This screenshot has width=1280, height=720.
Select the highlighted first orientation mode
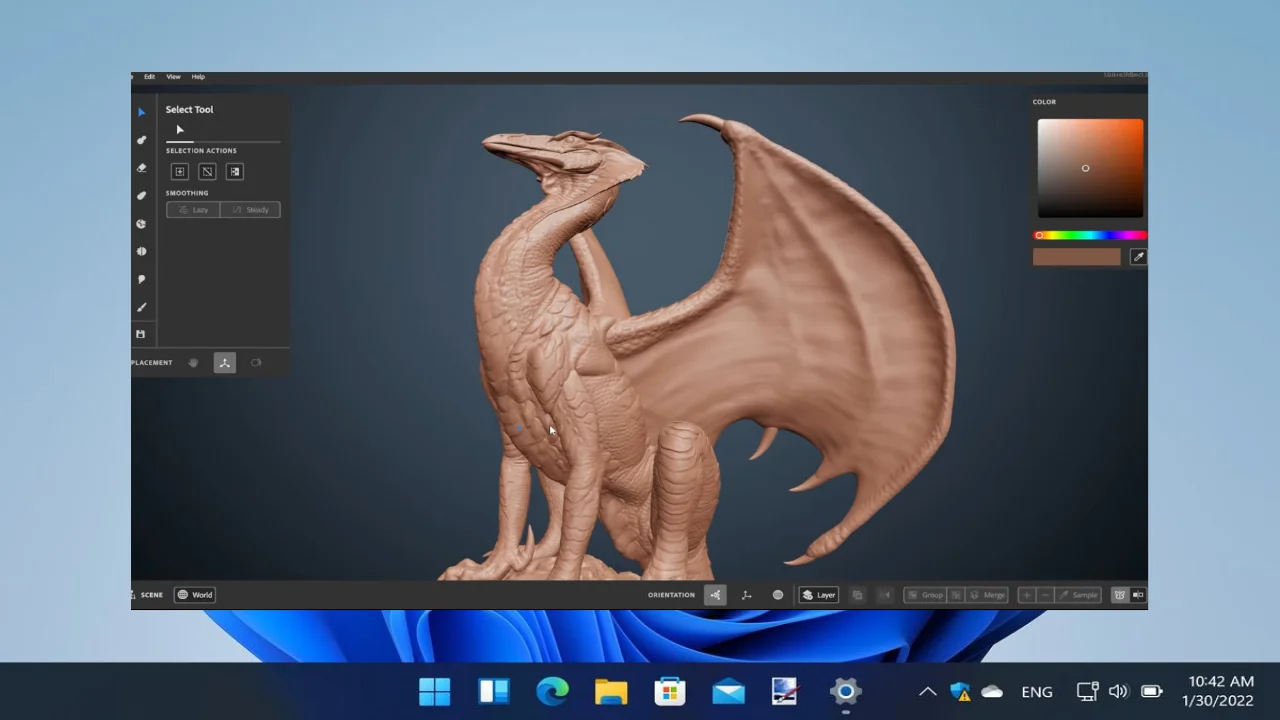[715, 595]
